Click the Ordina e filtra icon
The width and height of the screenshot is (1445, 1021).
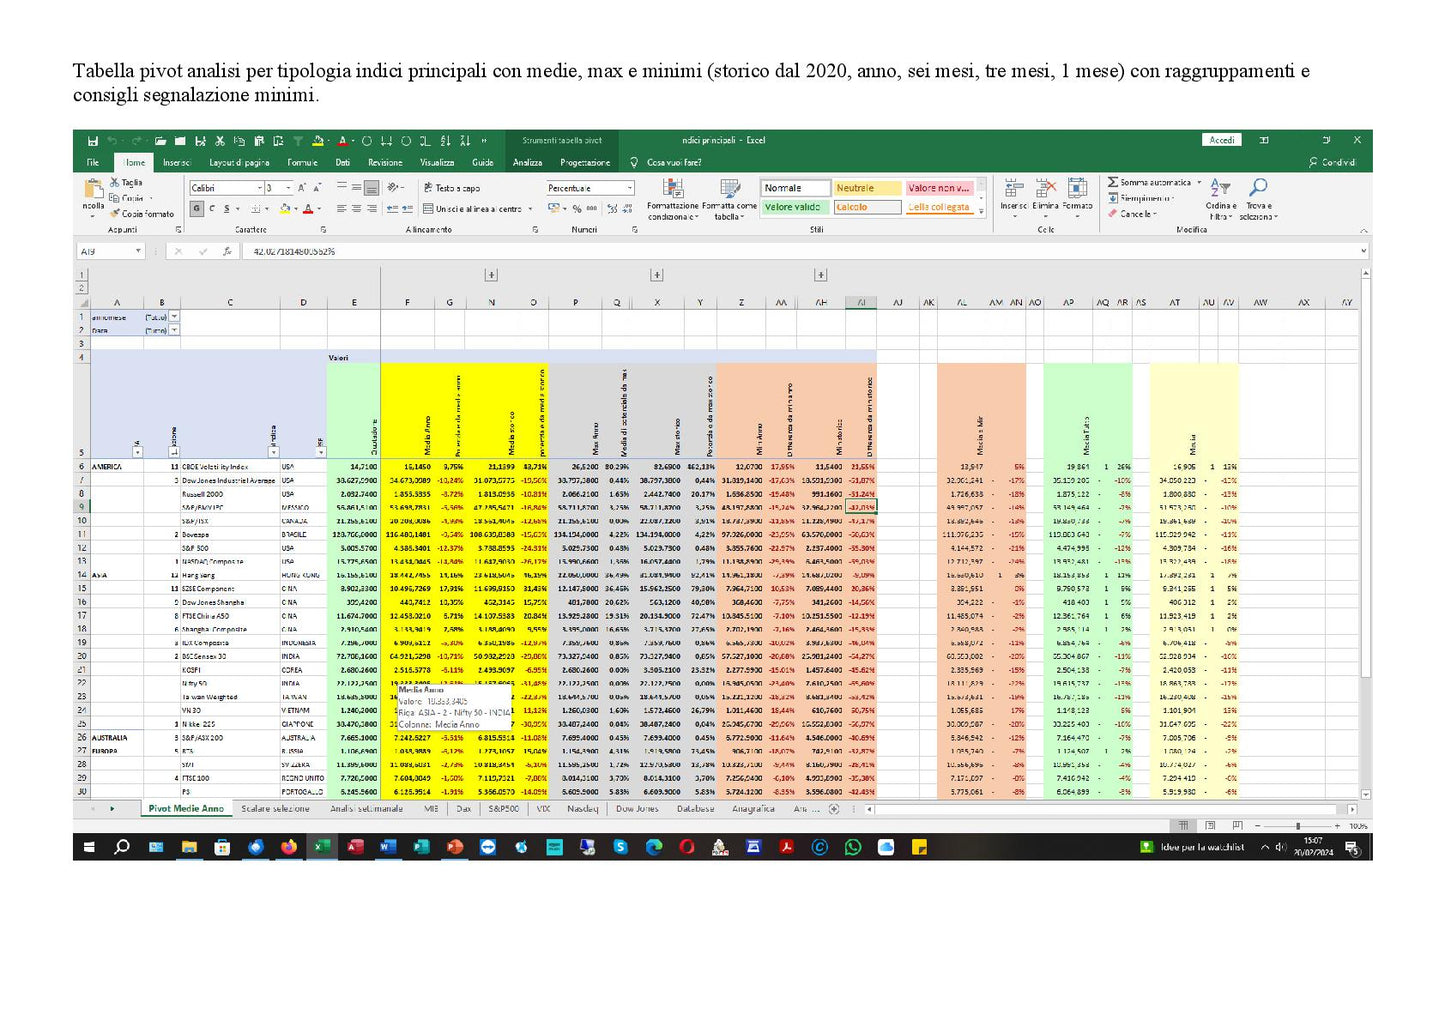[1220, 187]
